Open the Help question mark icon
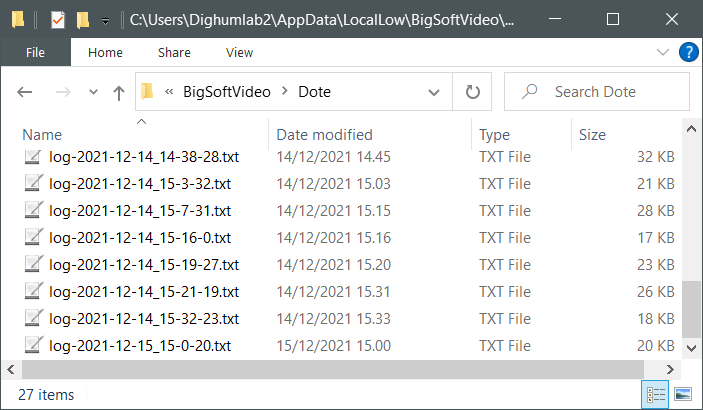 [688, 52]
